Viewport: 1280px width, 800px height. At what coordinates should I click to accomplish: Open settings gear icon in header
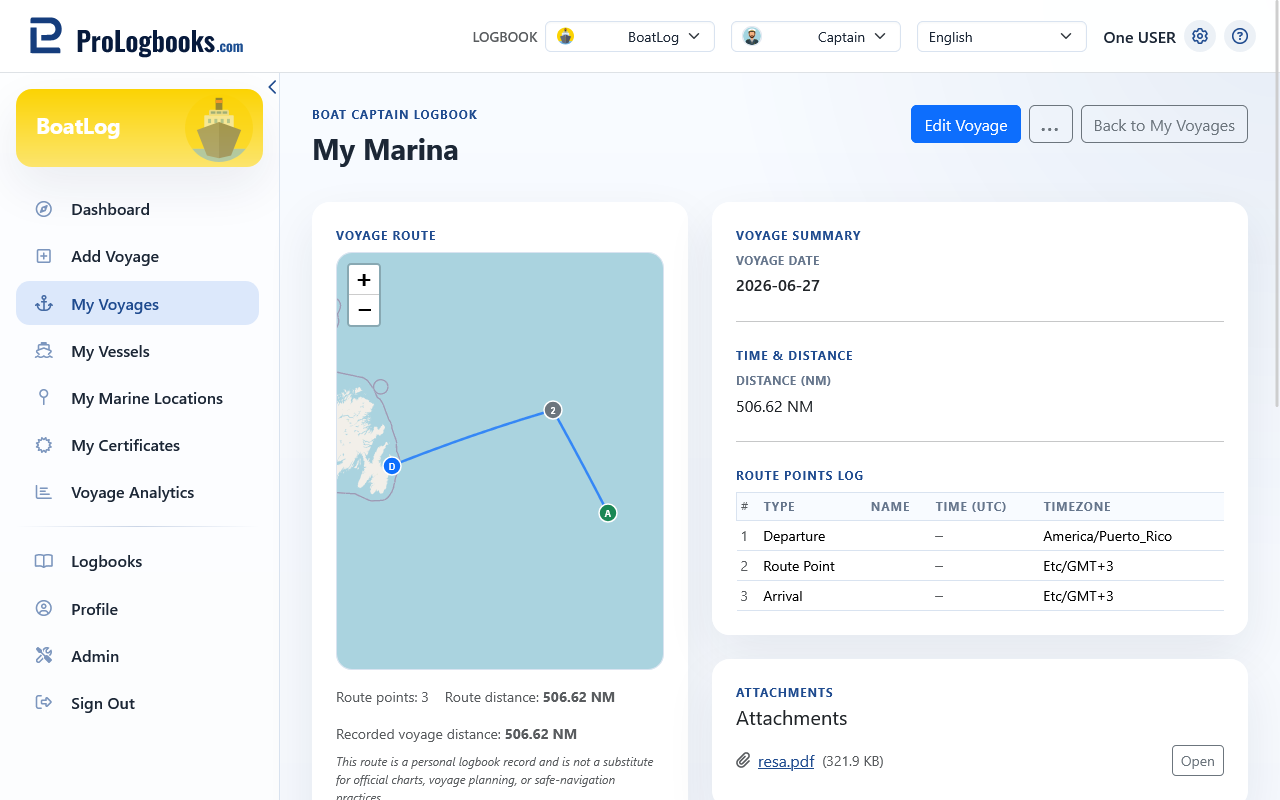[1200, 37]
